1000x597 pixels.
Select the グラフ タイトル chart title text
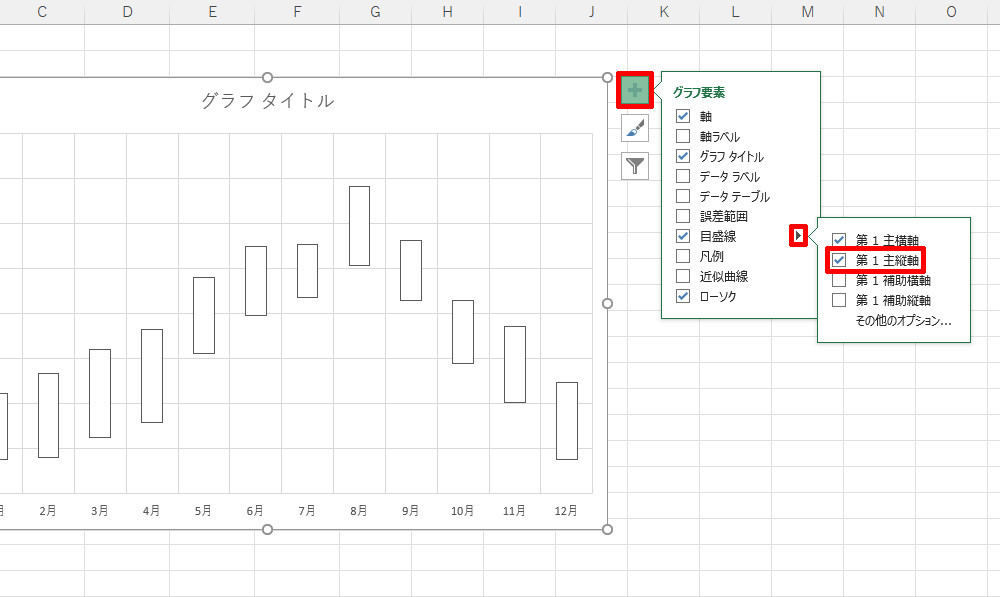(268, 101)
